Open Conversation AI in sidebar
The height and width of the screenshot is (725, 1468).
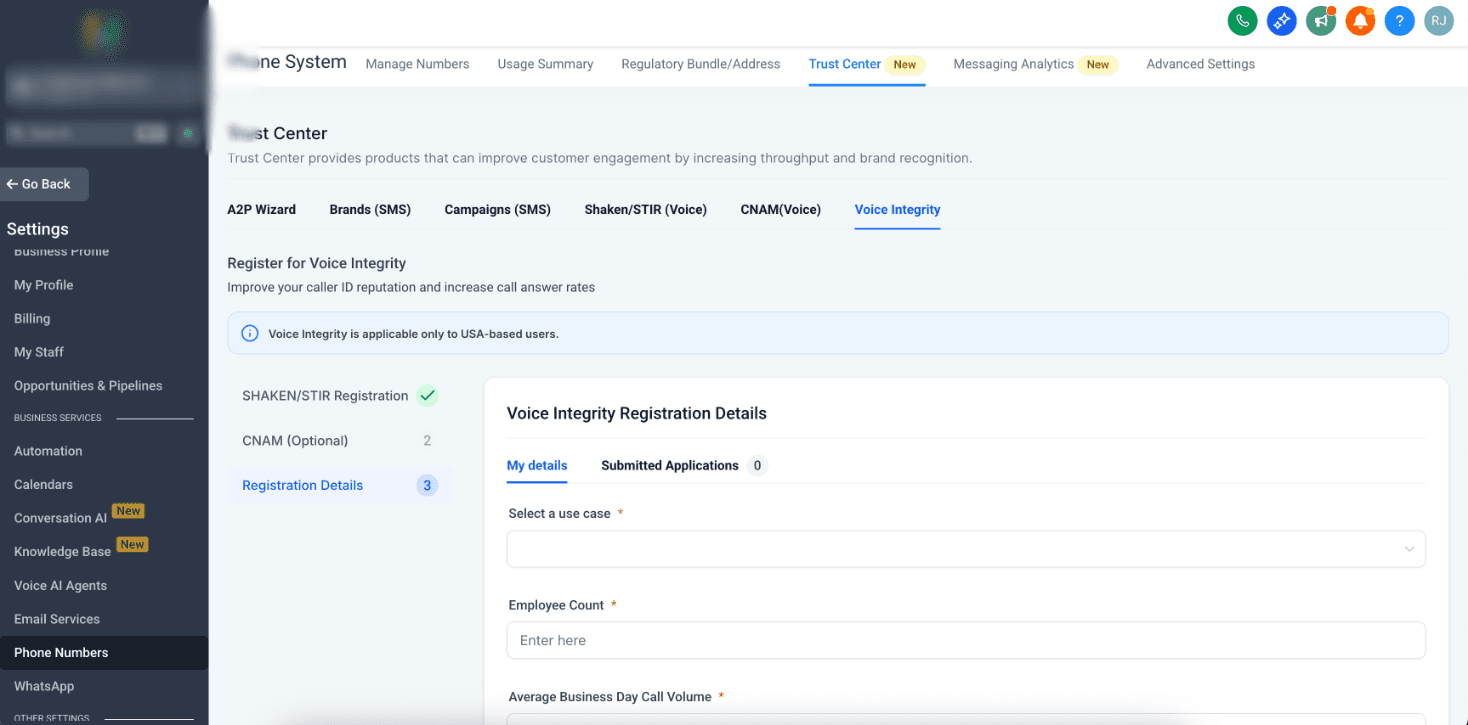pyautogui.click(x=60, y=518)
